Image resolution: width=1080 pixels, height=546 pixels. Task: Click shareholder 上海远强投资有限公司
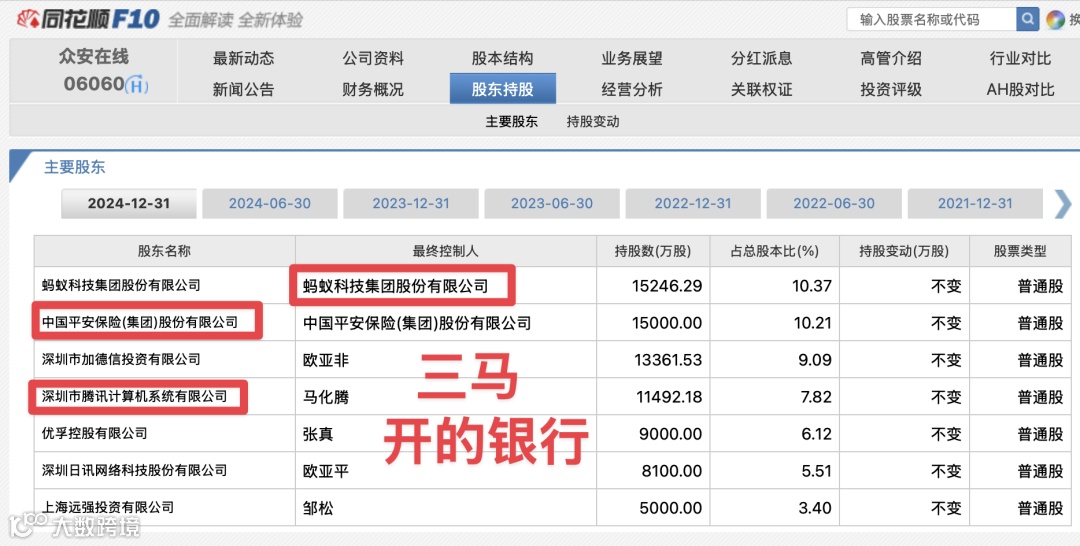click(108, 508)
